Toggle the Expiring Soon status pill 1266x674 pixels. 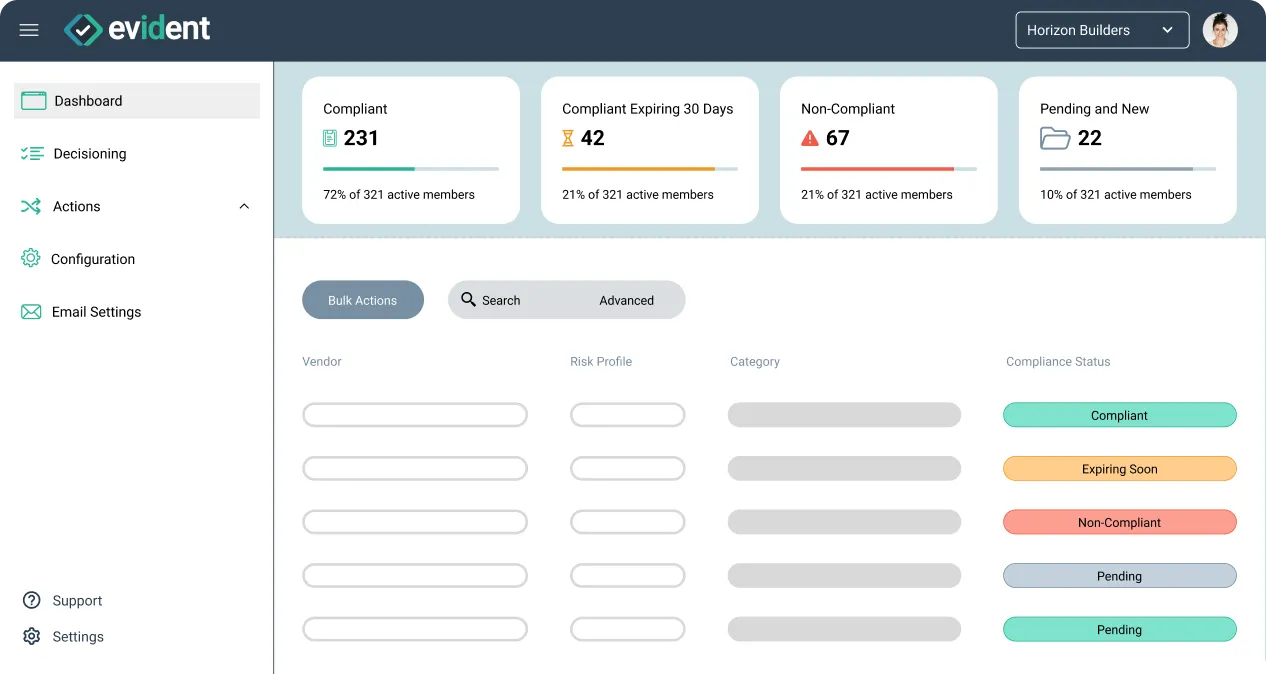[1119, 468]
